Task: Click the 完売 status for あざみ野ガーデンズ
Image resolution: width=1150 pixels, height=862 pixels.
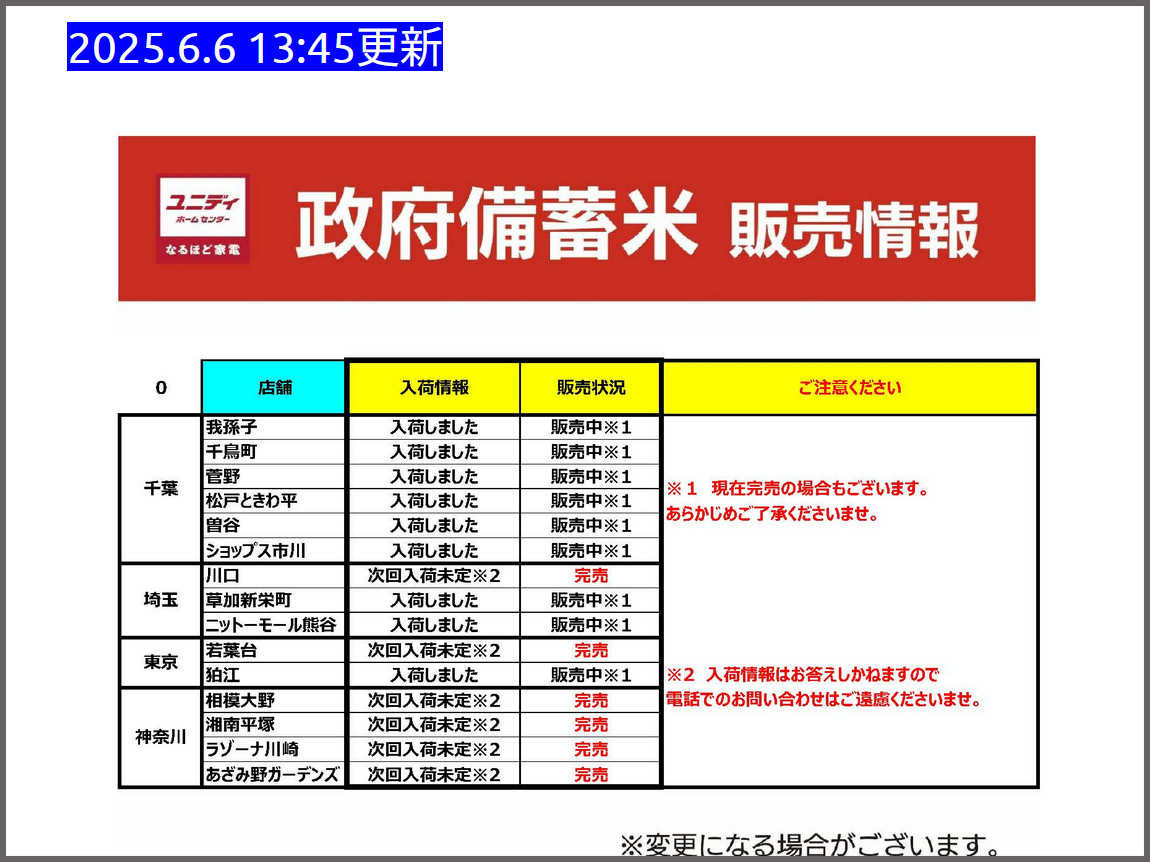Action: coord(591,774)
